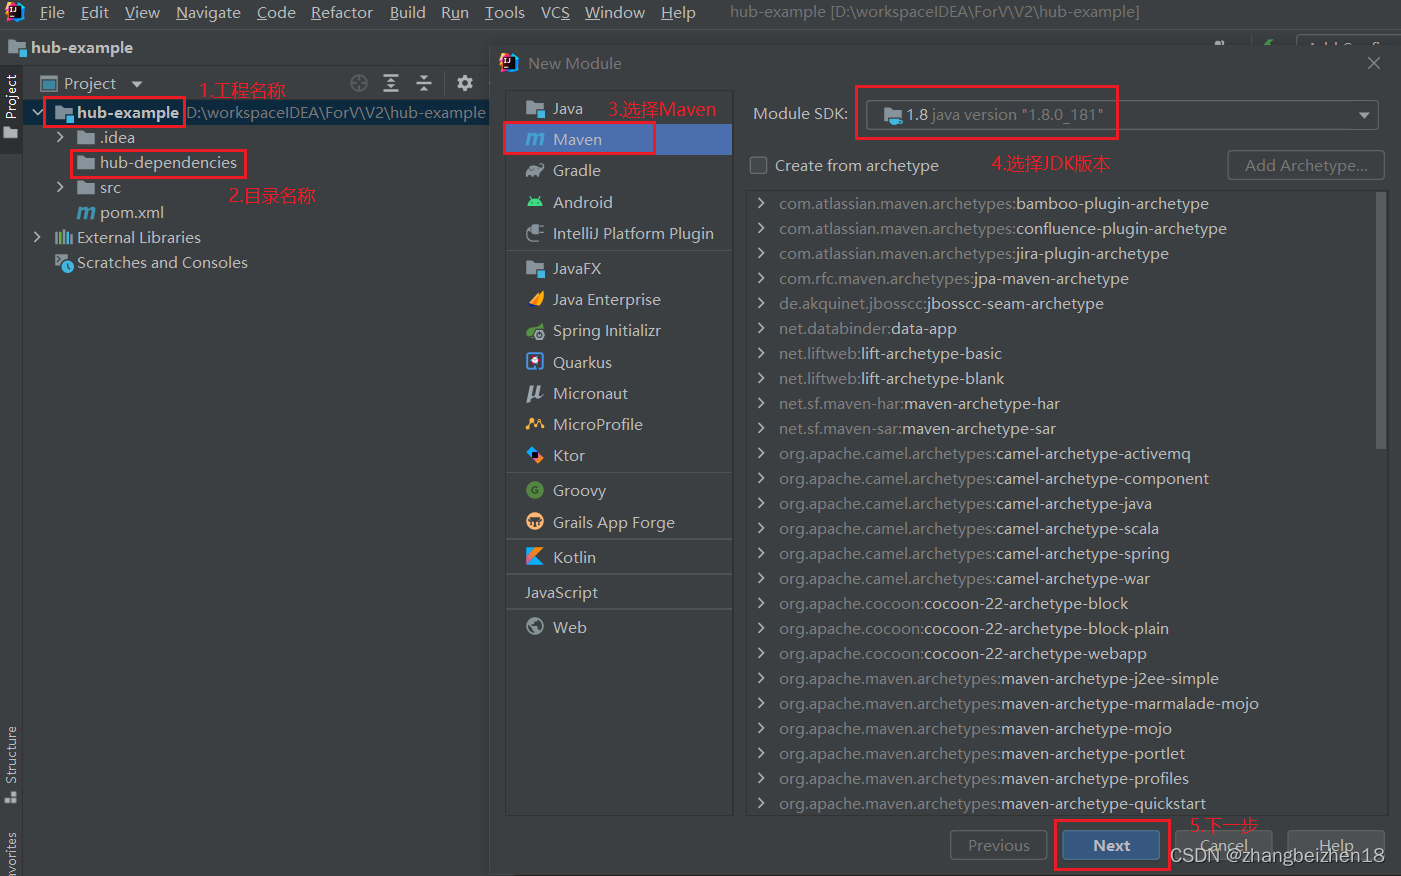Viewport: 1401px width, 876px height.
Task: Select the Groovy module type
Action: (618, 490)
